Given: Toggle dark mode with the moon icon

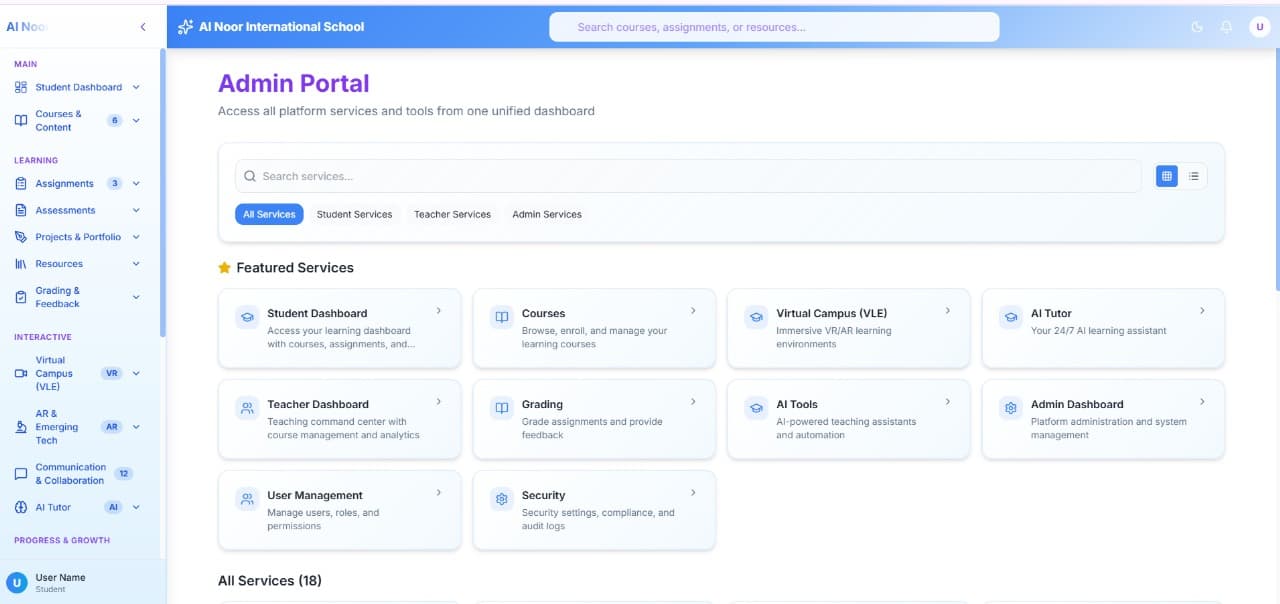Looking at the screenshot, I should tap(1197, 27).
